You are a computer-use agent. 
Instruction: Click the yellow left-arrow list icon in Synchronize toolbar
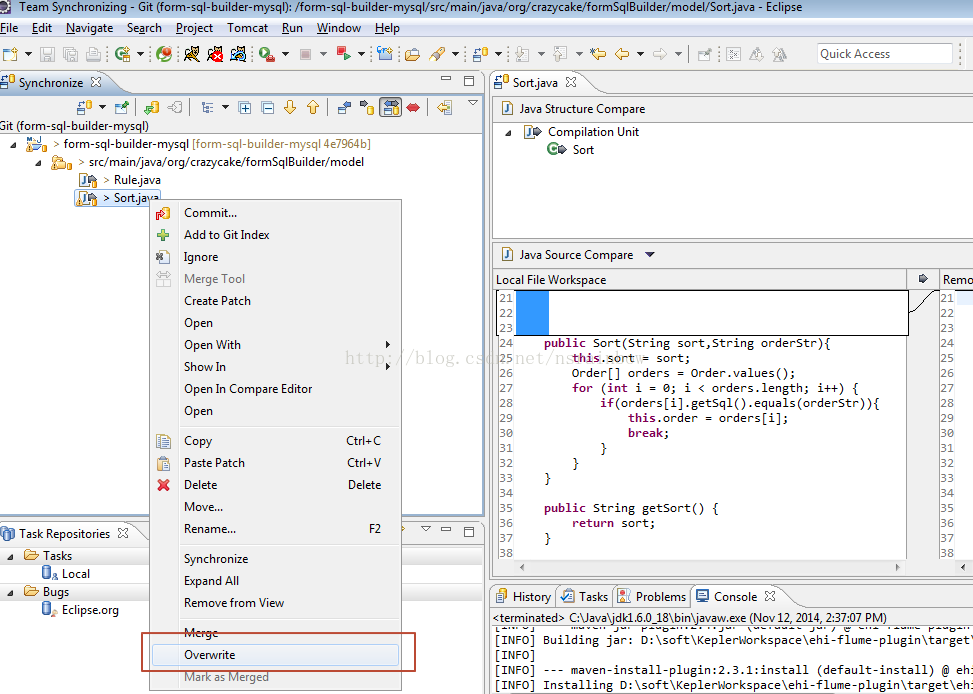(x=444, y=107)
